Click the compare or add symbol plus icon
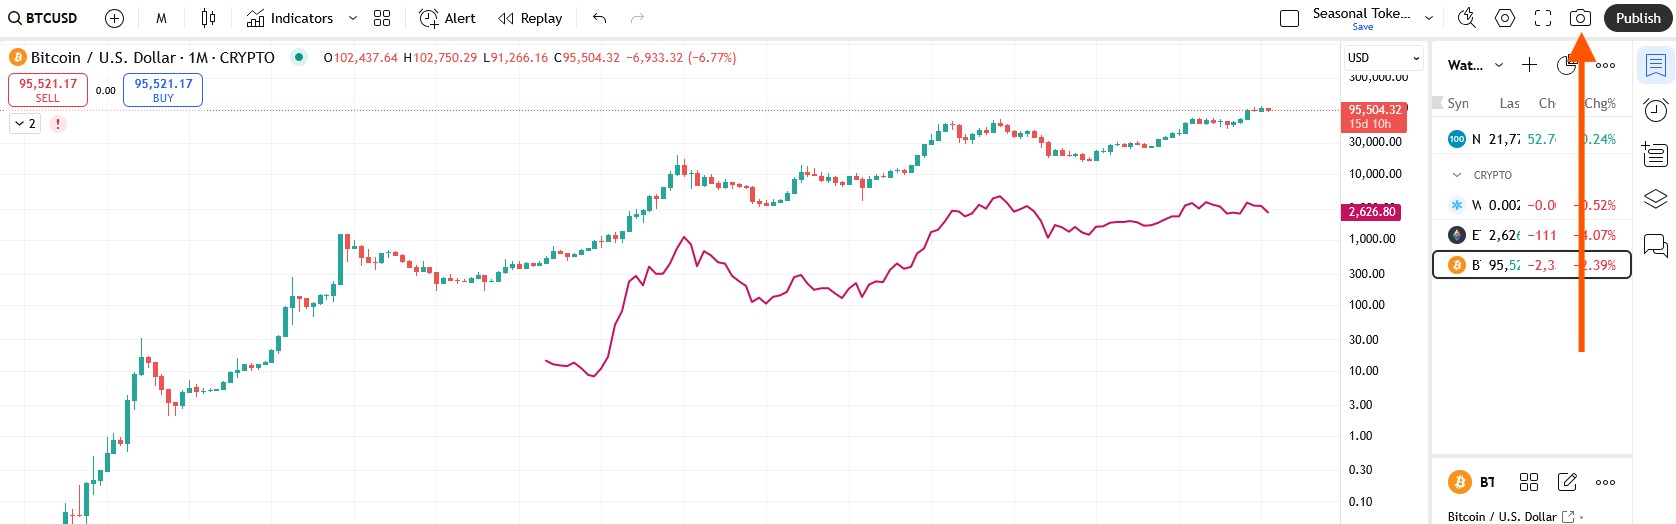Viewport: 1676px width, 524px height. 114,18
